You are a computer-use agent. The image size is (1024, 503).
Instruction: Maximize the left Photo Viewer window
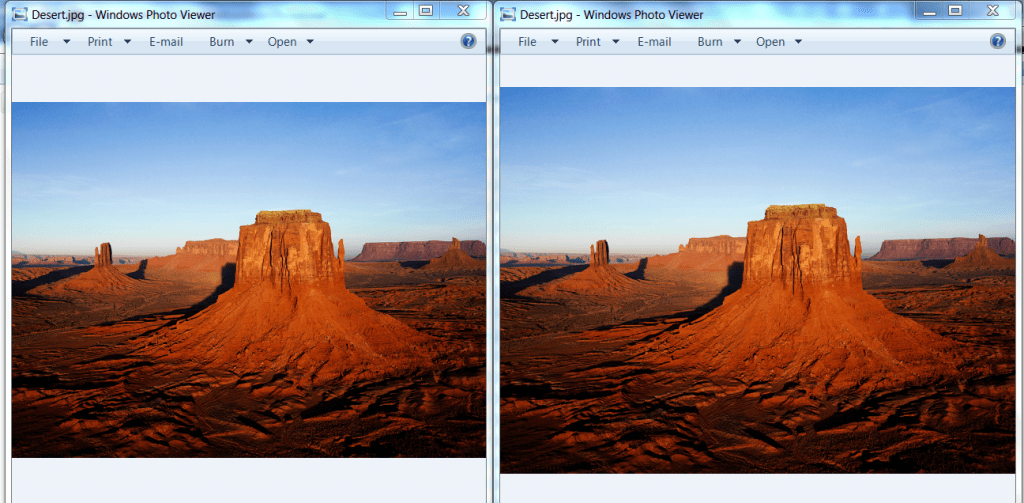(x=426, y=11)
